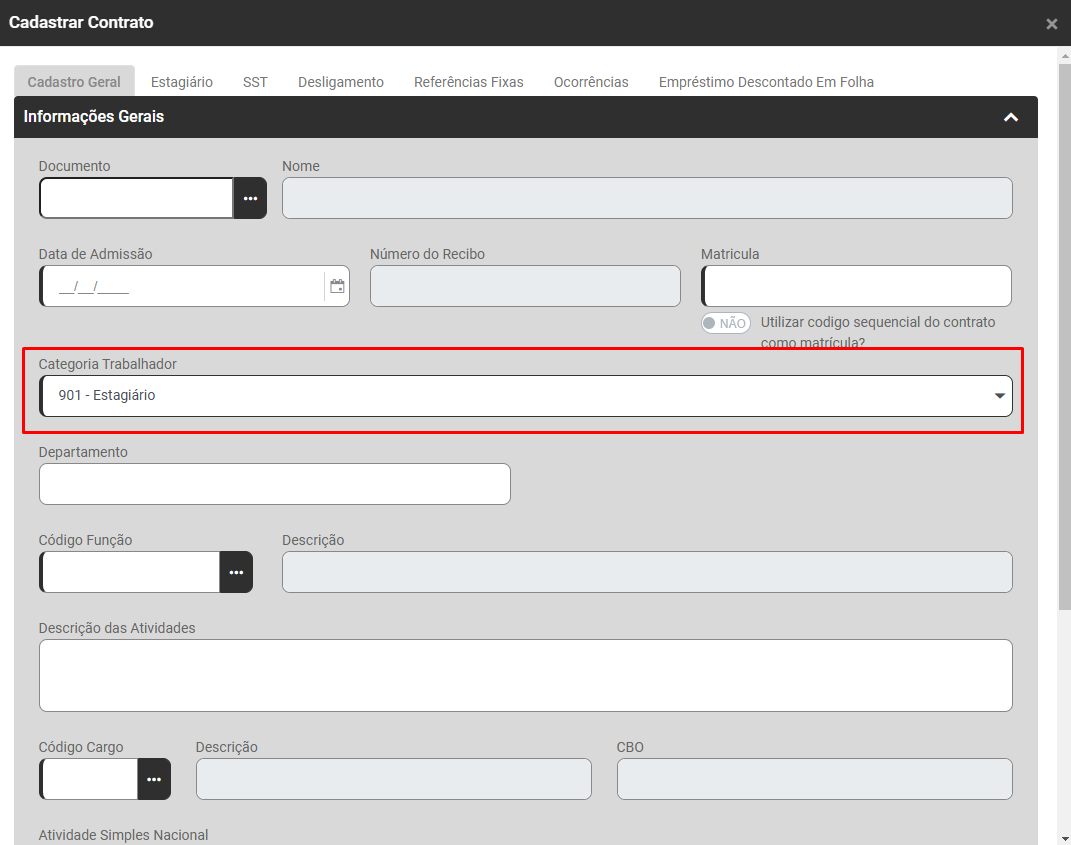Viewport: 1071px width, 845px height.
Task: Select the Cadastro Geral tab
Action: point(74,82)
